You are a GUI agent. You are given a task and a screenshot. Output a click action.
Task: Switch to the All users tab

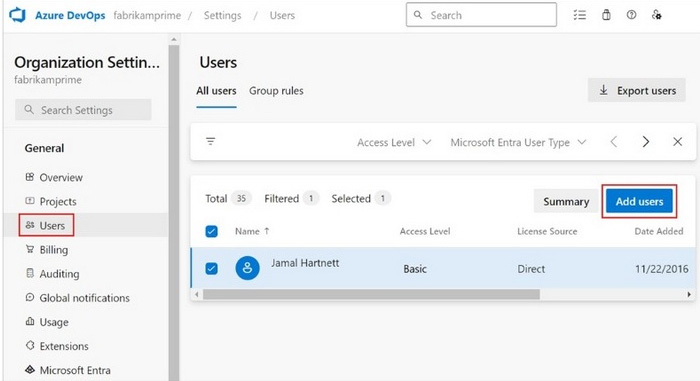click(x=216, y=91)
